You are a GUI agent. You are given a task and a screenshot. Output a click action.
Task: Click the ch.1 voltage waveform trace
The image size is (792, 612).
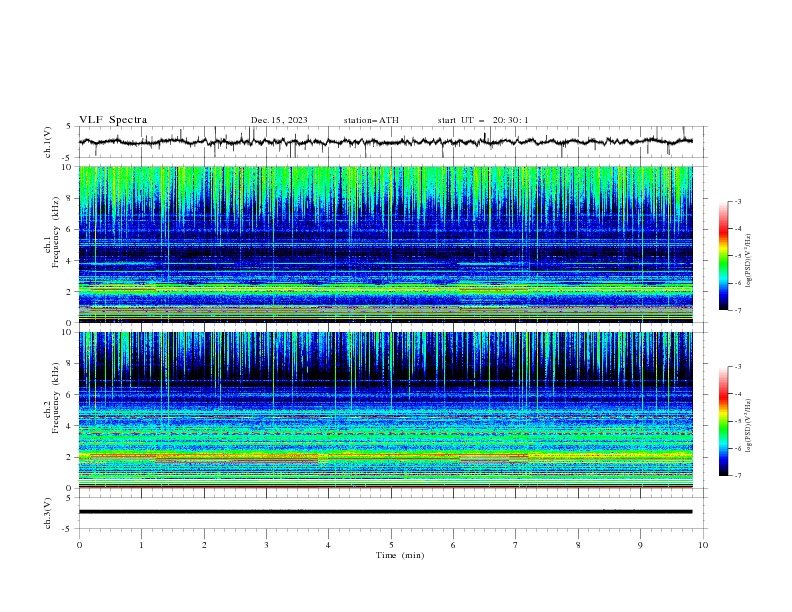coord(385,142)
